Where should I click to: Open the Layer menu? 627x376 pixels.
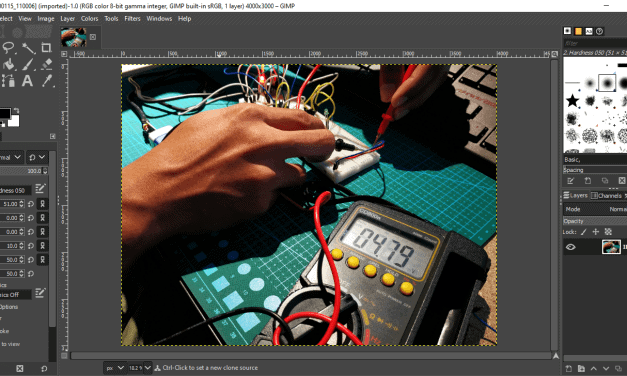point(68,18)
